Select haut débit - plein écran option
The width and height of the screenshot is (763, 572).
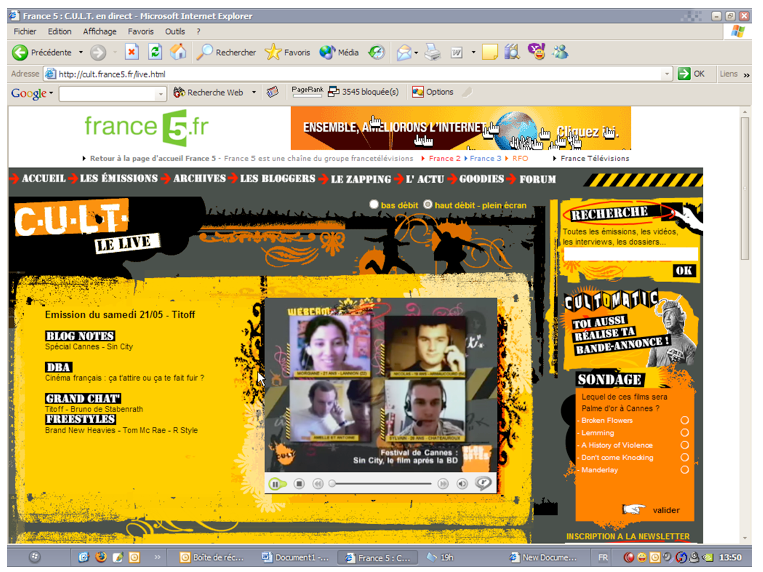428,204
